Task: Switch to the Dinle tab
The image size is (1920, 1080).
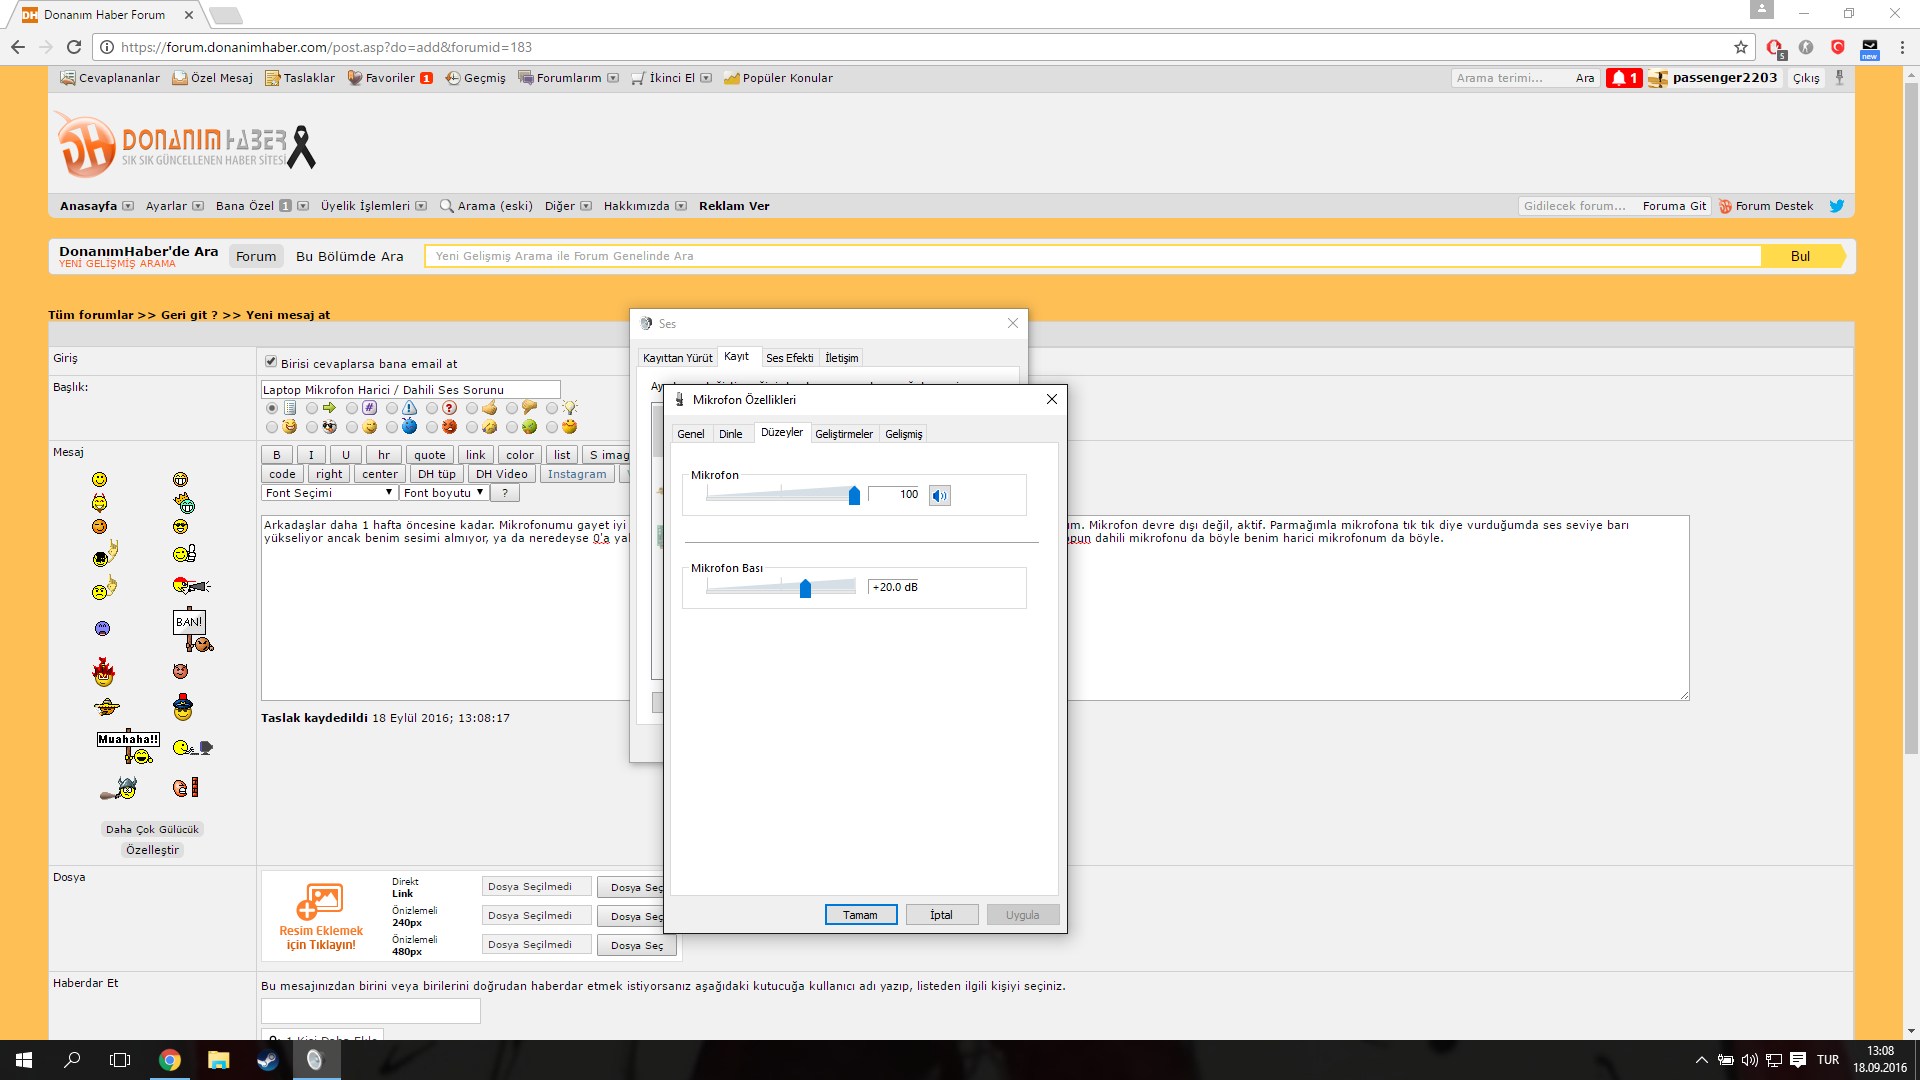Action: tap(730, 434)
